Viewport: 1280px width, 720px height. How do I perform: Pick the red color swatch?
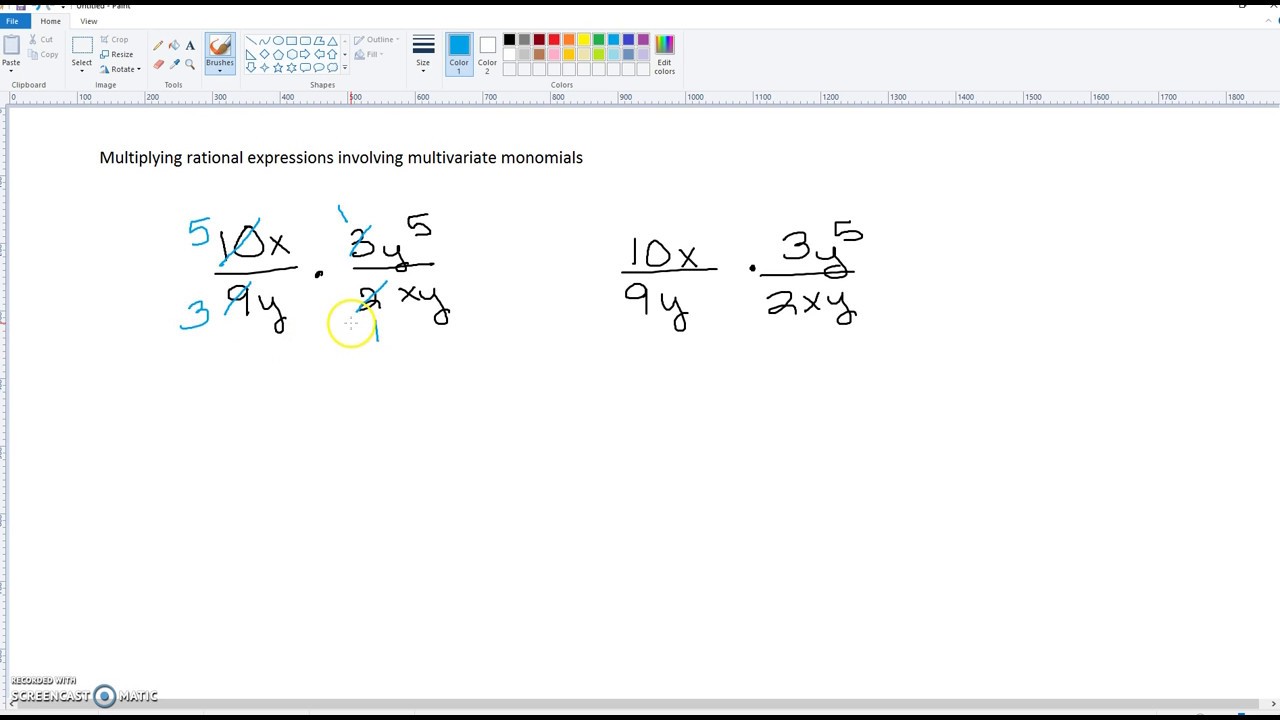(554, 39)
